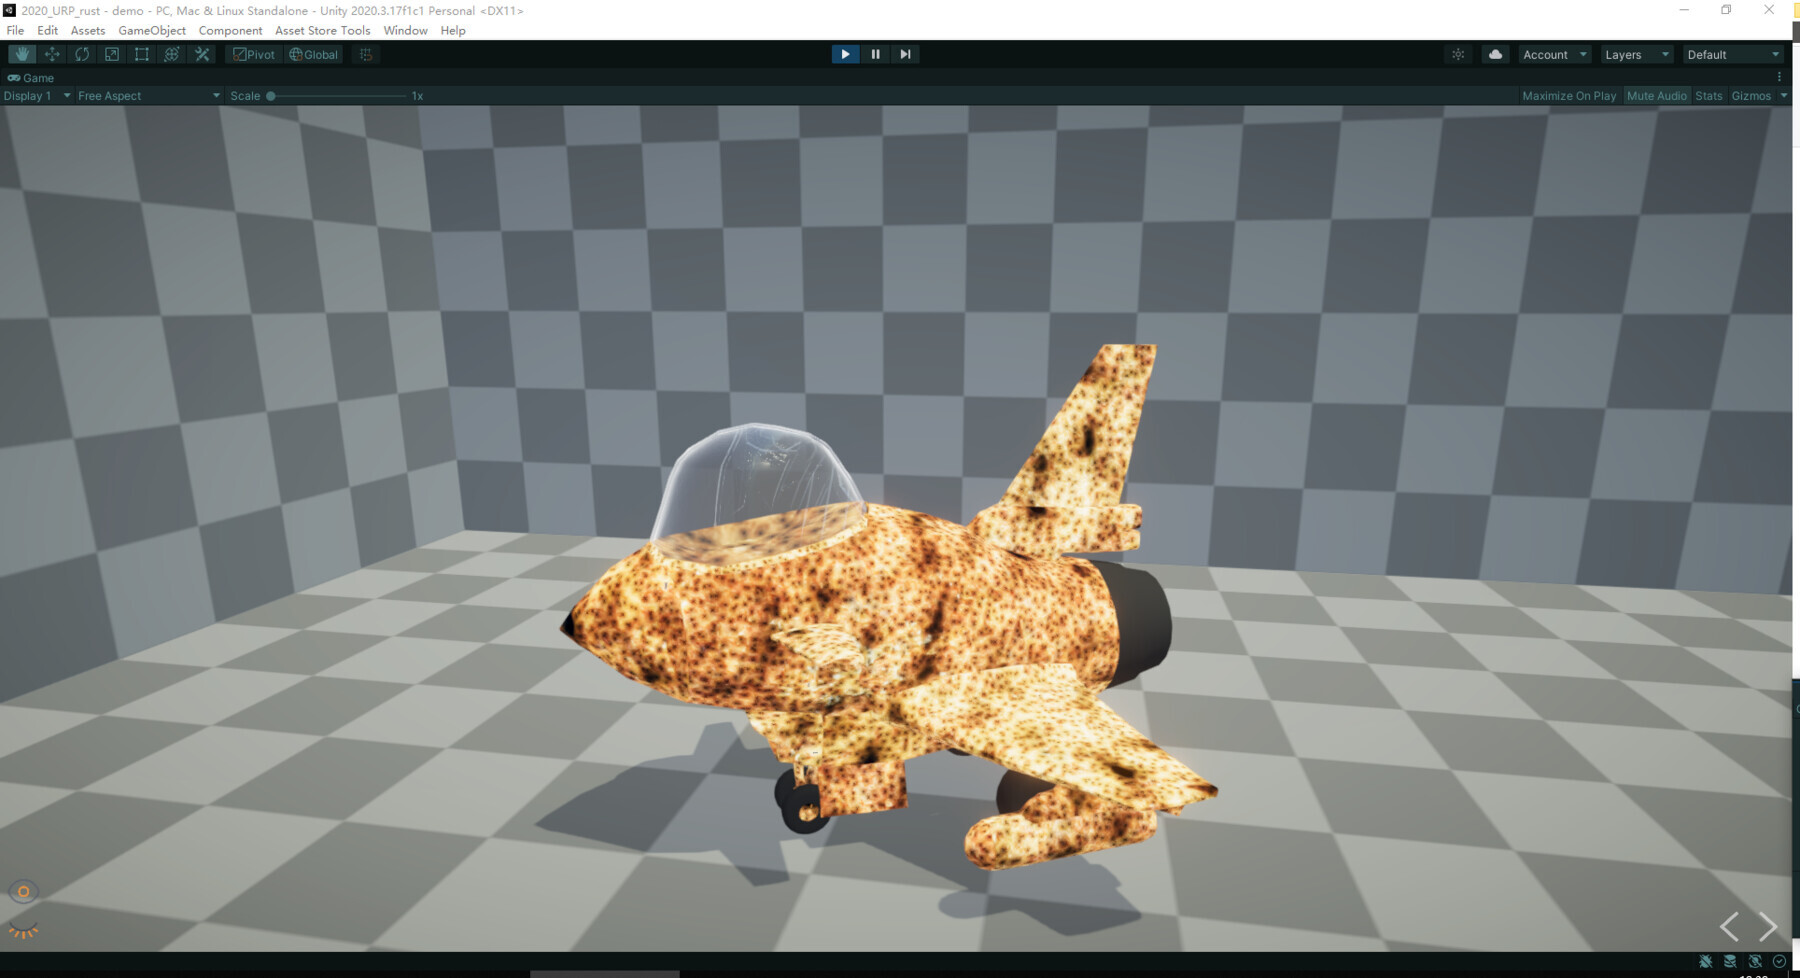1800x978 pixels.
Task: Select the Scale tool
Action: (x=111, y=54)
